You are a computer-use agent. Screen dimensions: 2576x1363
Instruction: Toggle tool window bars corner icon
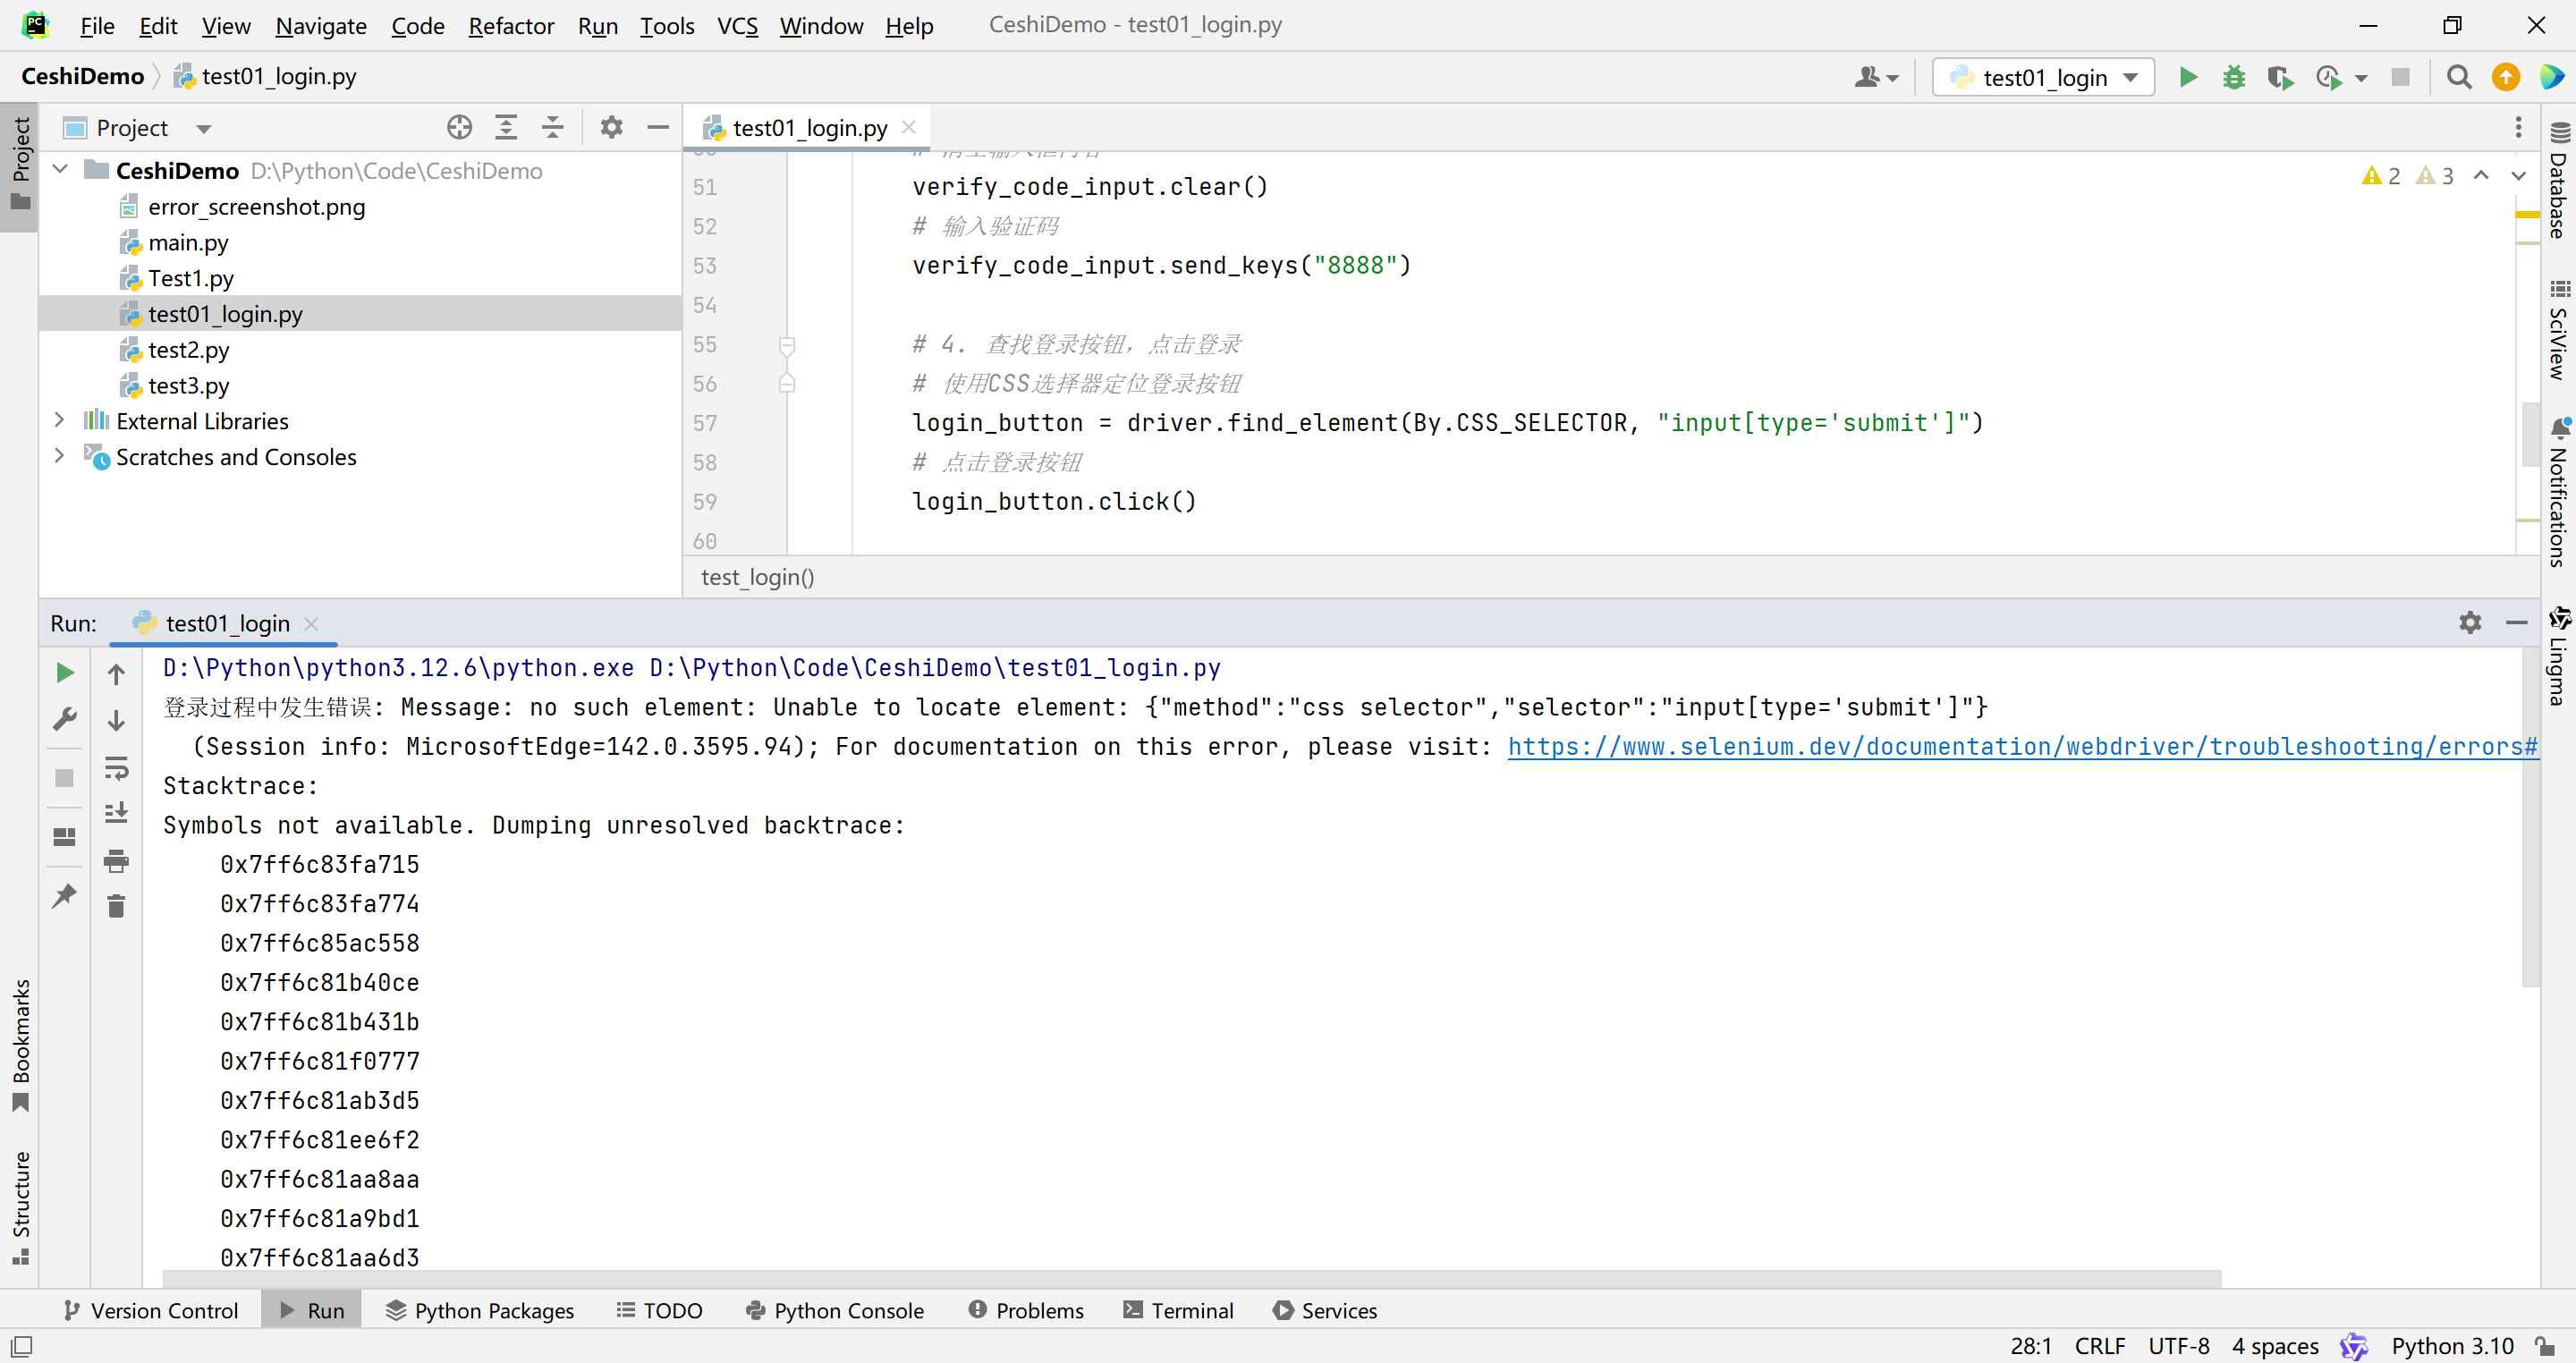22,1346
